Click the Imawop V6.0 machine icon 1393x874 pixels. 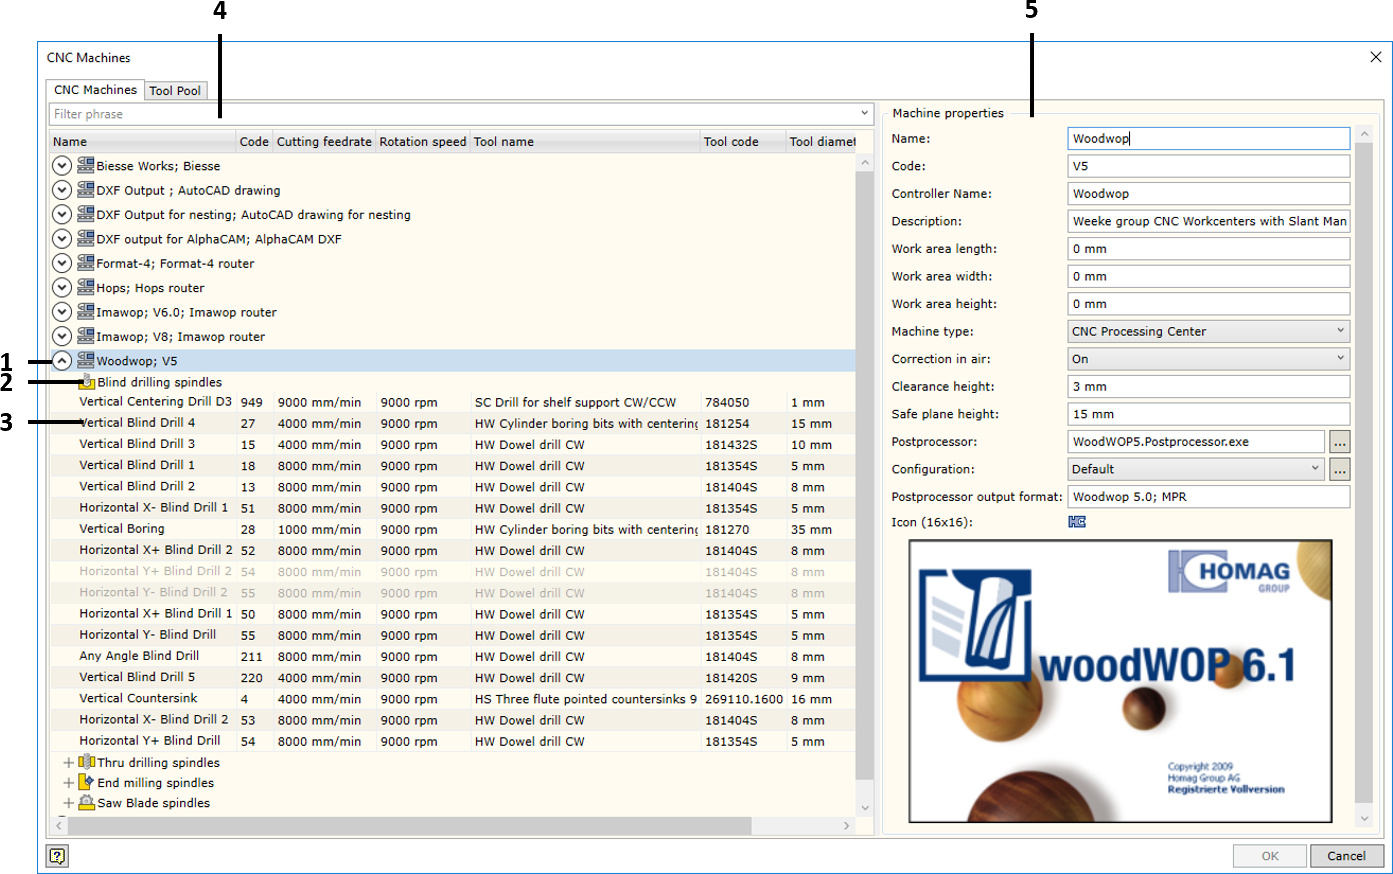coord(86,311)
